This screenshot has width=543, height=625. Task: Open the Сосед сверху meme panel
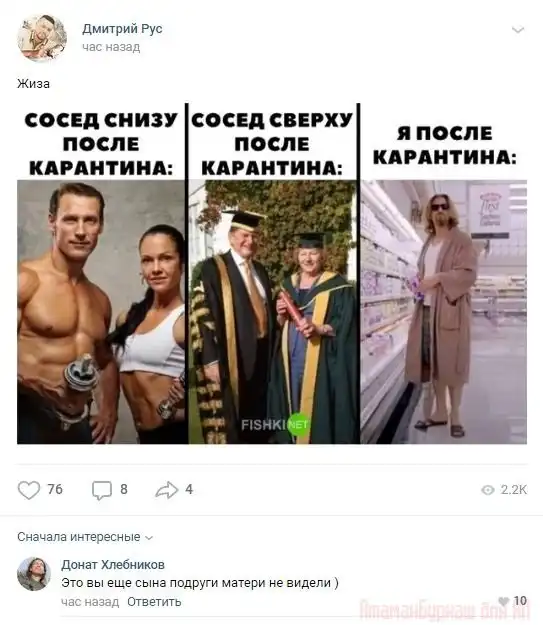272,273
